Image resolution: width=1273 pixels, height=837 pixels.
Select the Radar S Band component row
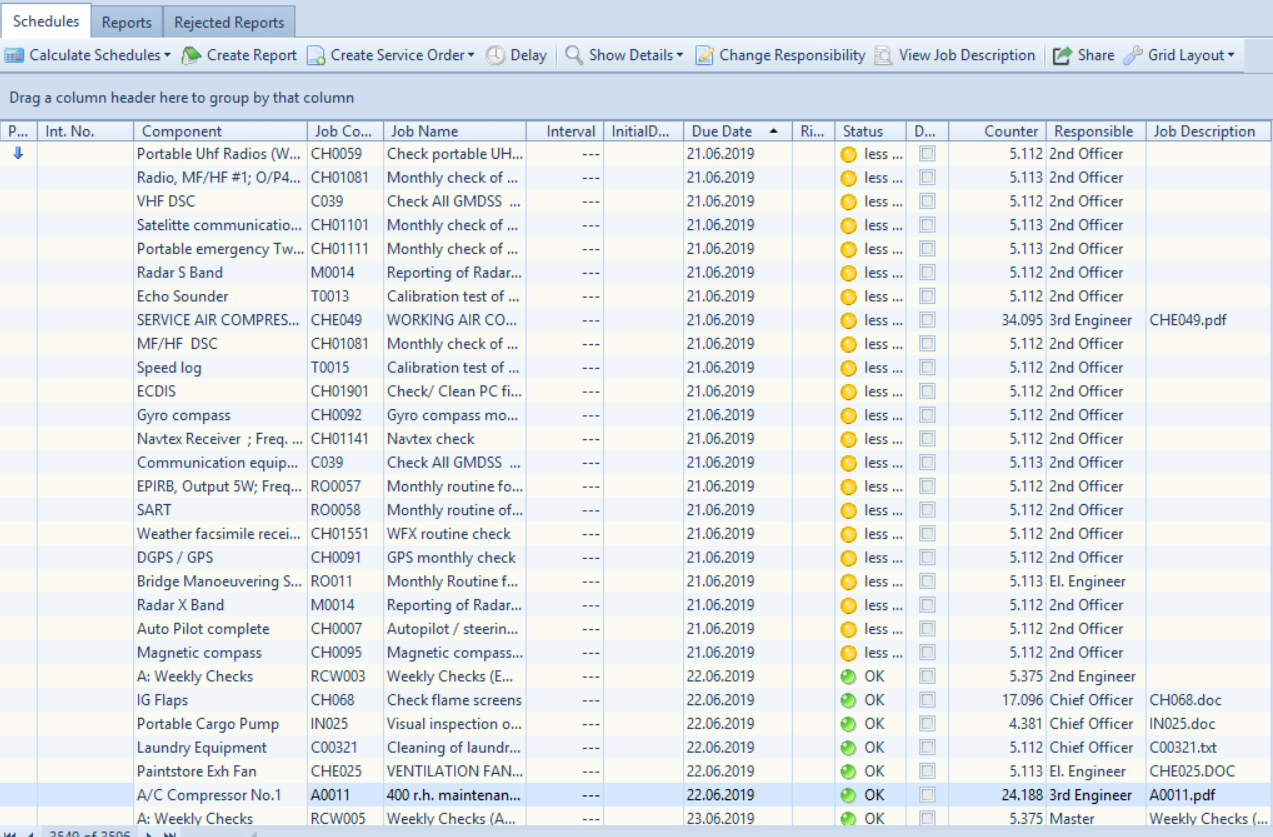pos(636,272)
